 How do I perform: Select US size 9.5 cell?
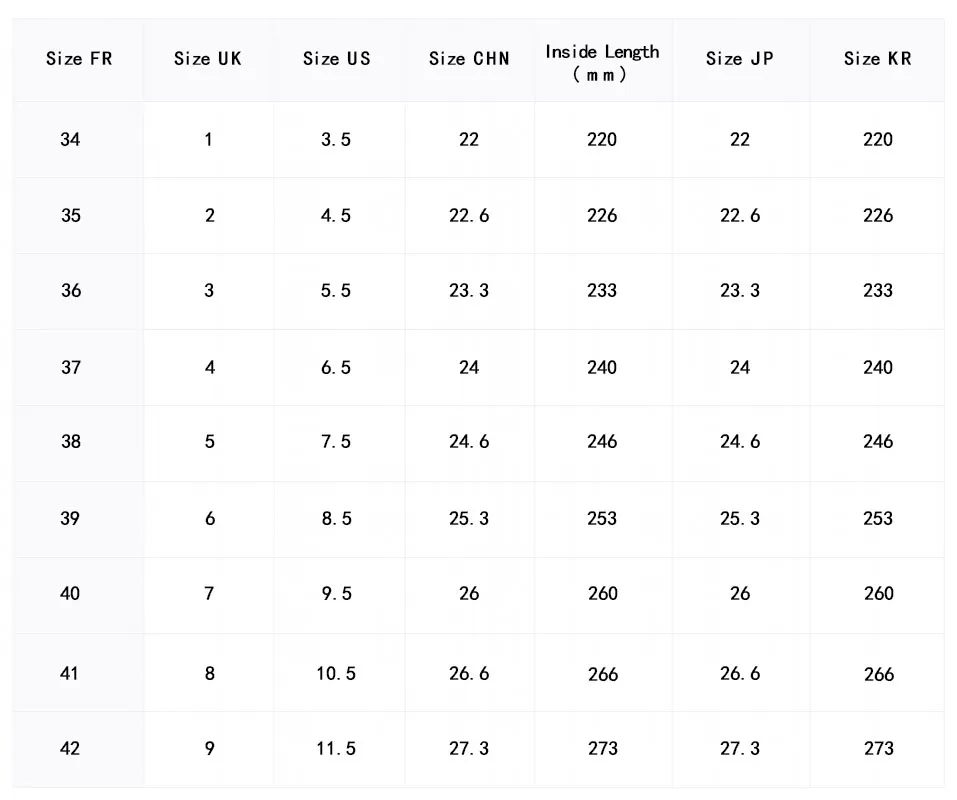point(336,594)
